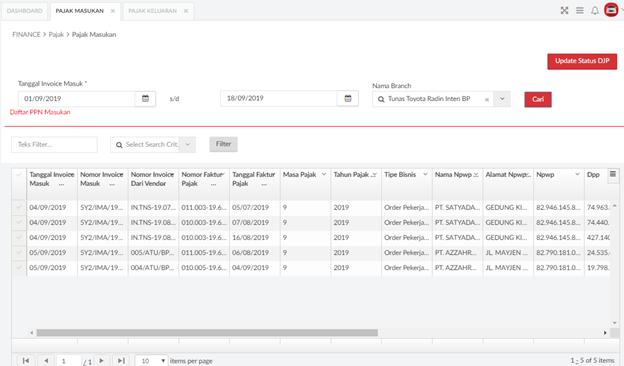624x366 pixels.
Task: Open items per page dropdown
Action: 151,361
